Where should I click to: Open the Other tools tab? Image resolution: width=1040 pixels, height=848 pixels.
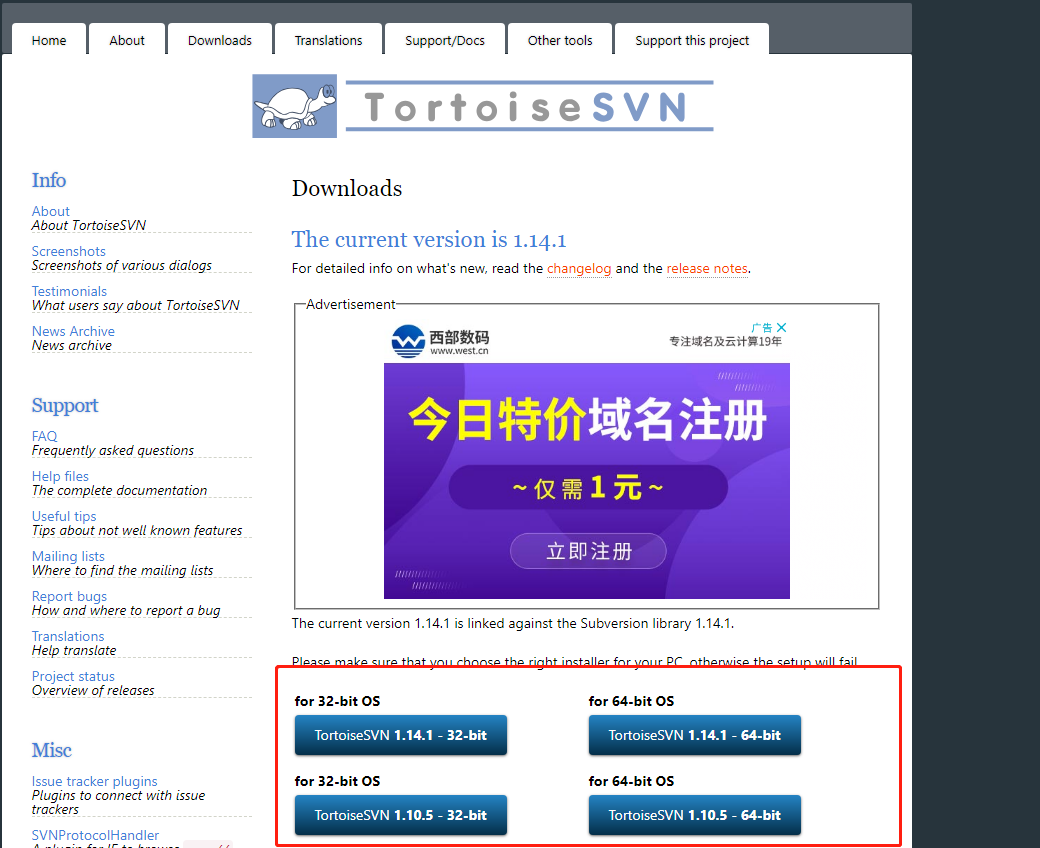tap(560, 40)
